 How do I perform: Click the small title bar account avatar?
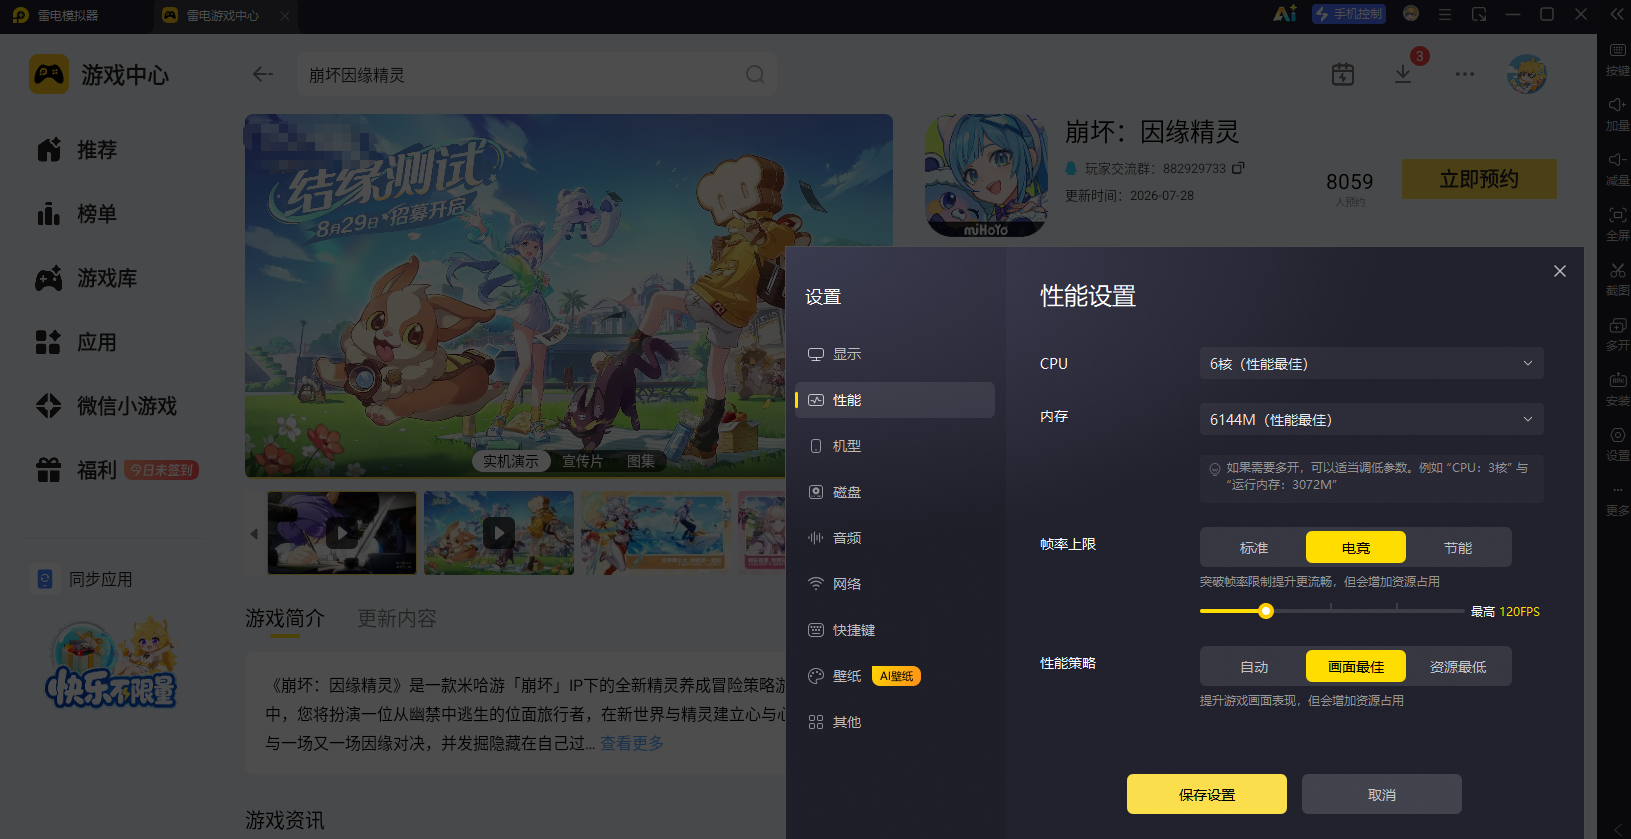click(x=1411, y=14)
